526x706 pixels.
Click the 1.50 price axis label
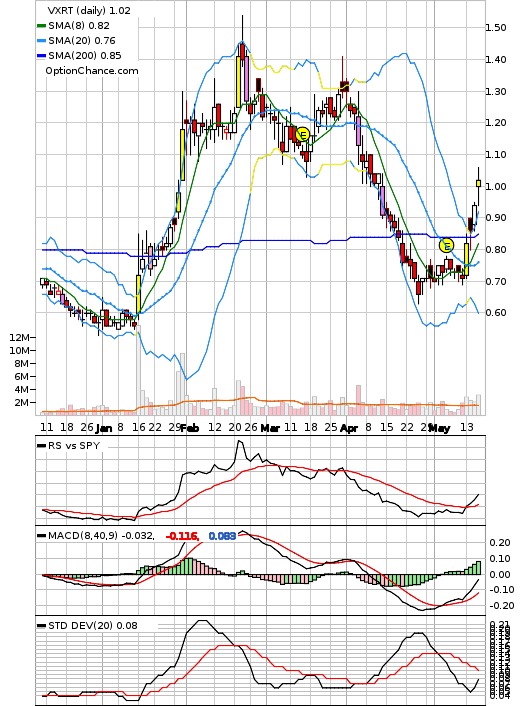(x=496, y=27)
